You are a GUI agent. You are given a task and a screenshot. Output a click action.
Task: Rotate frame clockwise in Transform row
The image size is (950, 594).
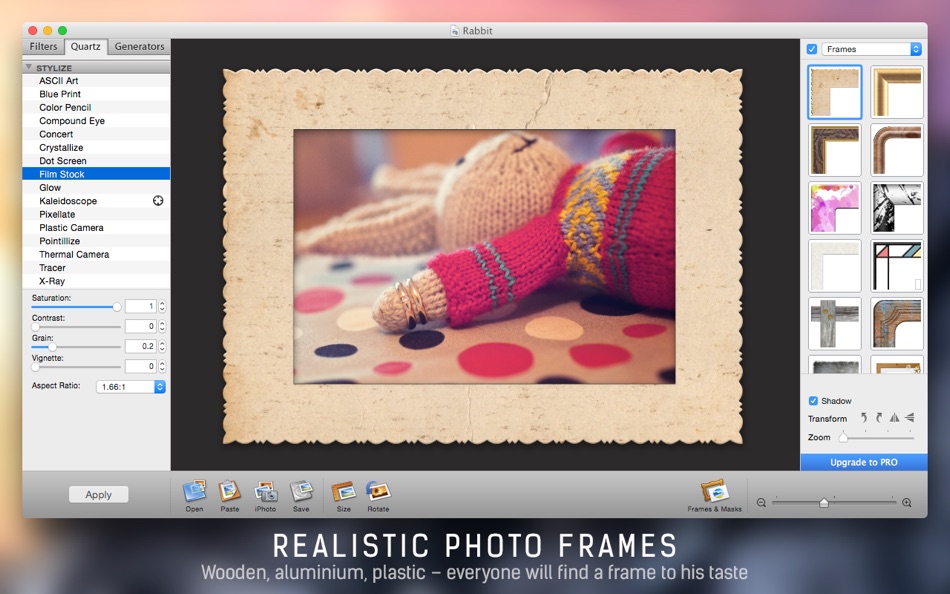pyautogui.click(x=879, y=418)
